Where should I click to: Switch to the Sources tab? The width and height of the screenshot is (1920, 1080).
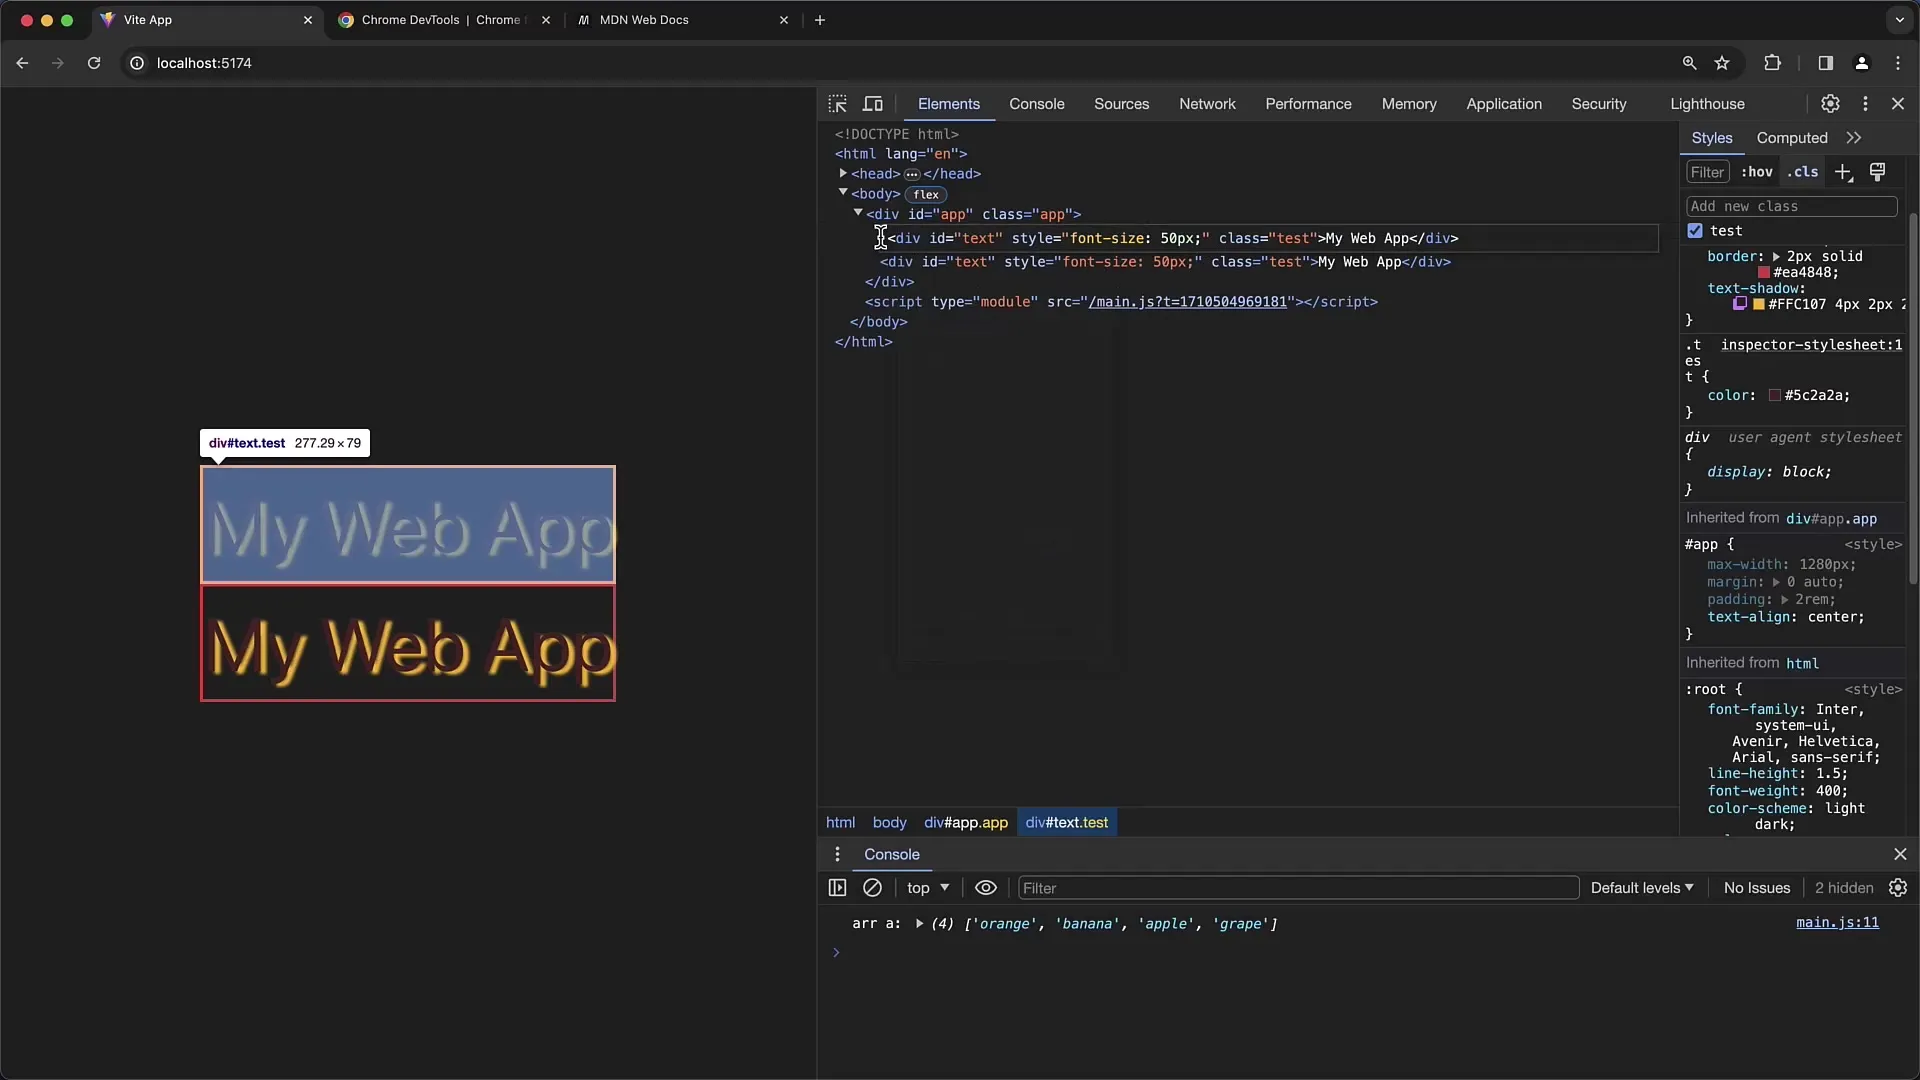pyautogui.click(x=1121, y=104)
